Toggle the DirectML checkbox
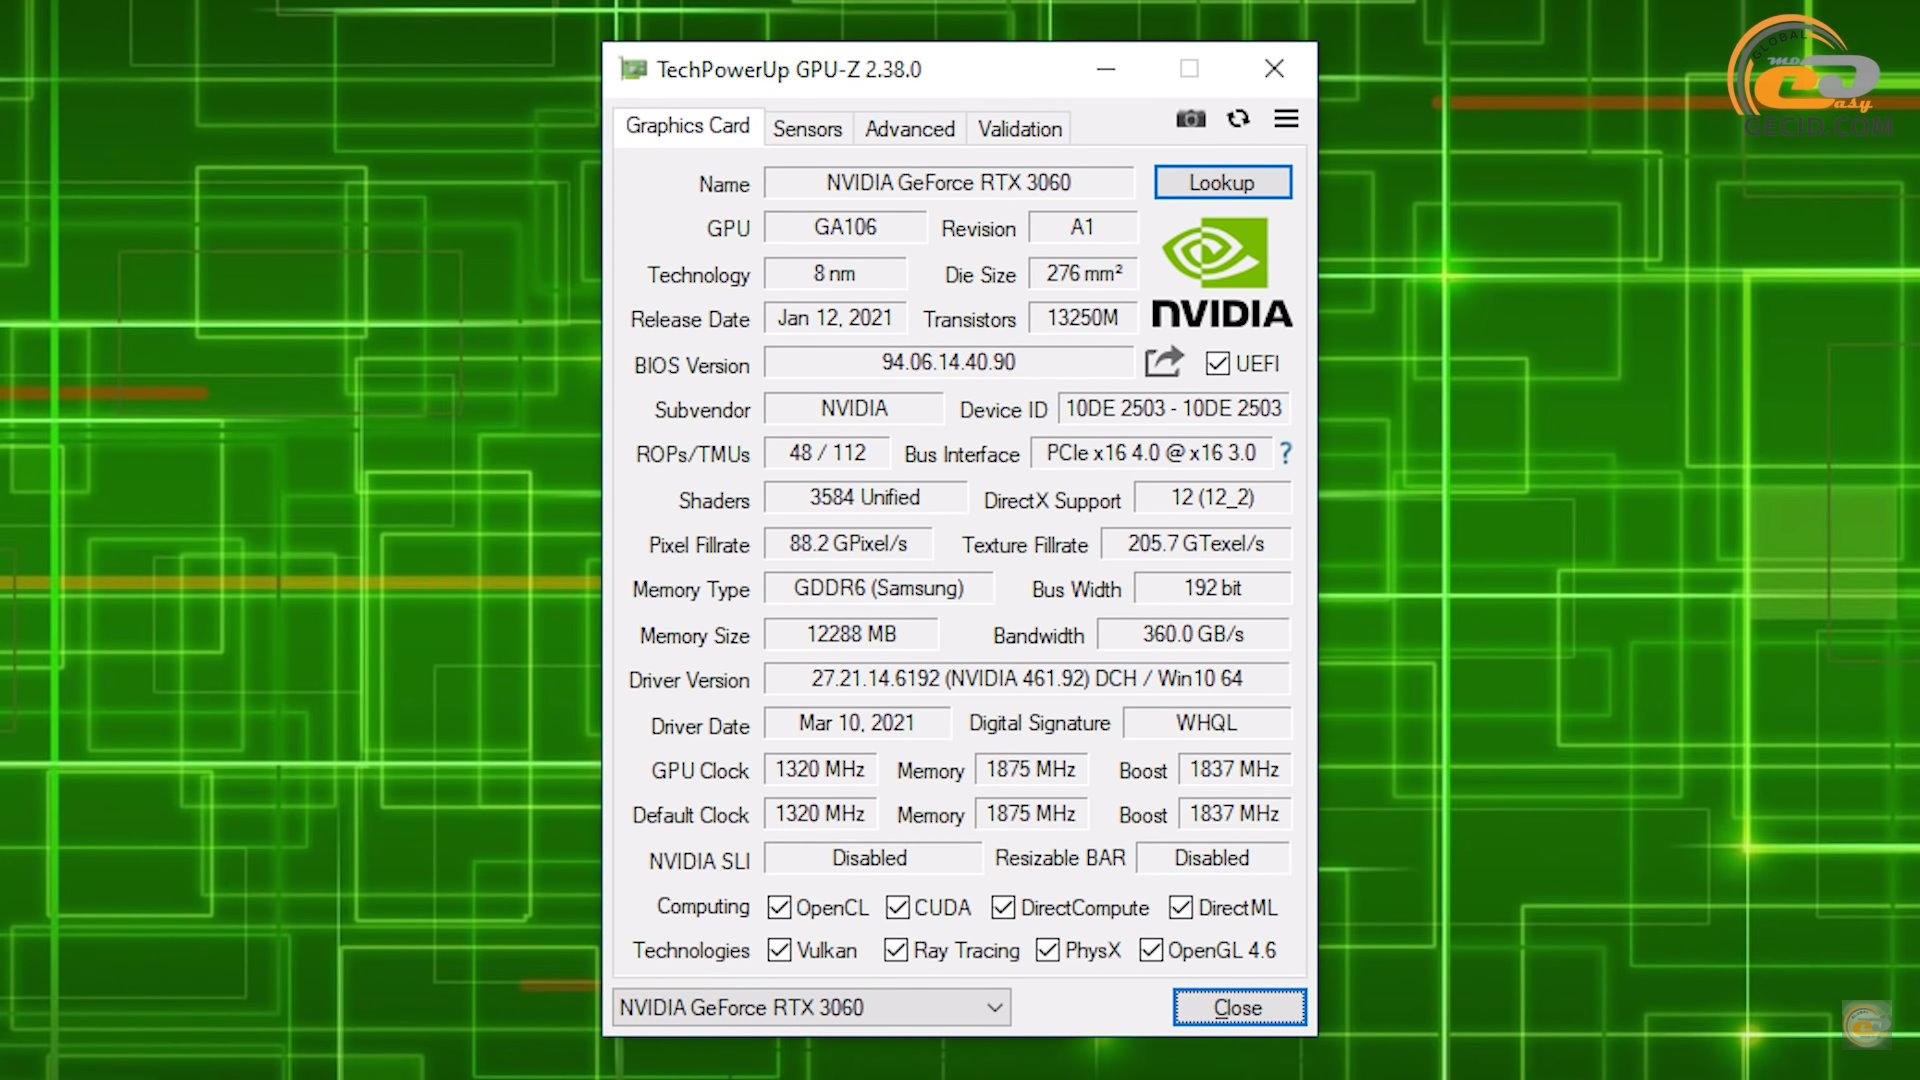Viewport: 1920px width, 1080px height. pos(1181,908)
